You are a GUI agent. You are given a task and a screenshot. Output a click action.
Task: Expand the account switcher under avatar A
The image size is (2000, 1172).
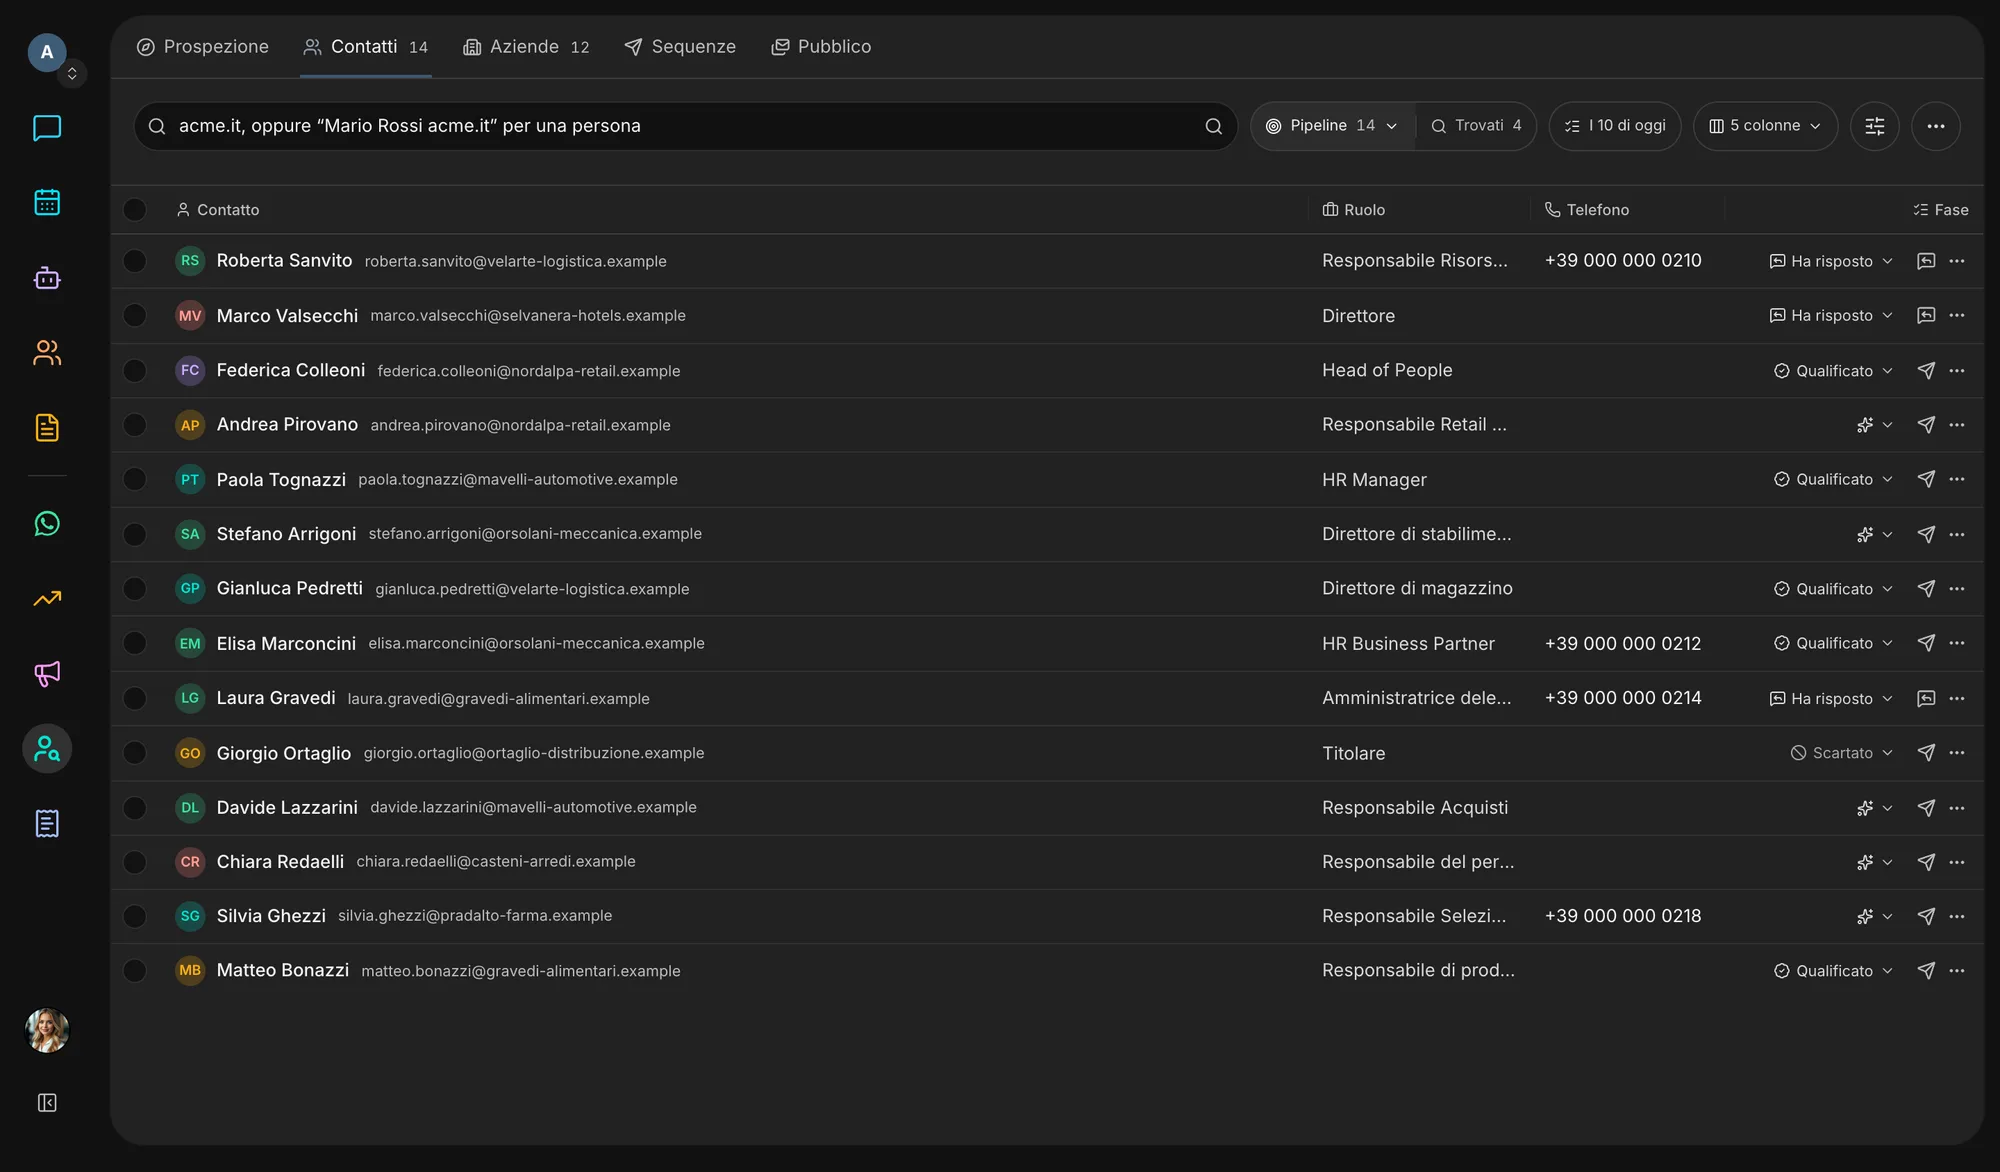pyautogui.click(x=72, y=74)
